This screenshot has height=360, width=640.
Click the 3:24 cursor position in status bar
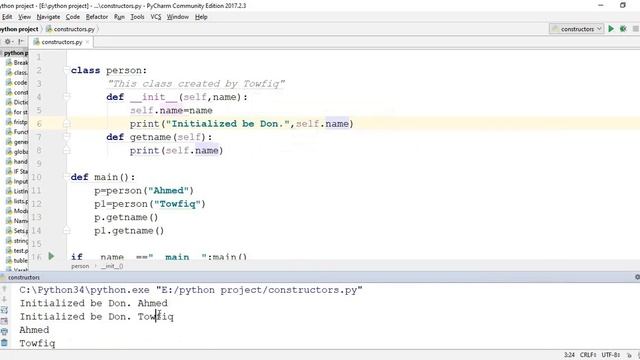569,355
